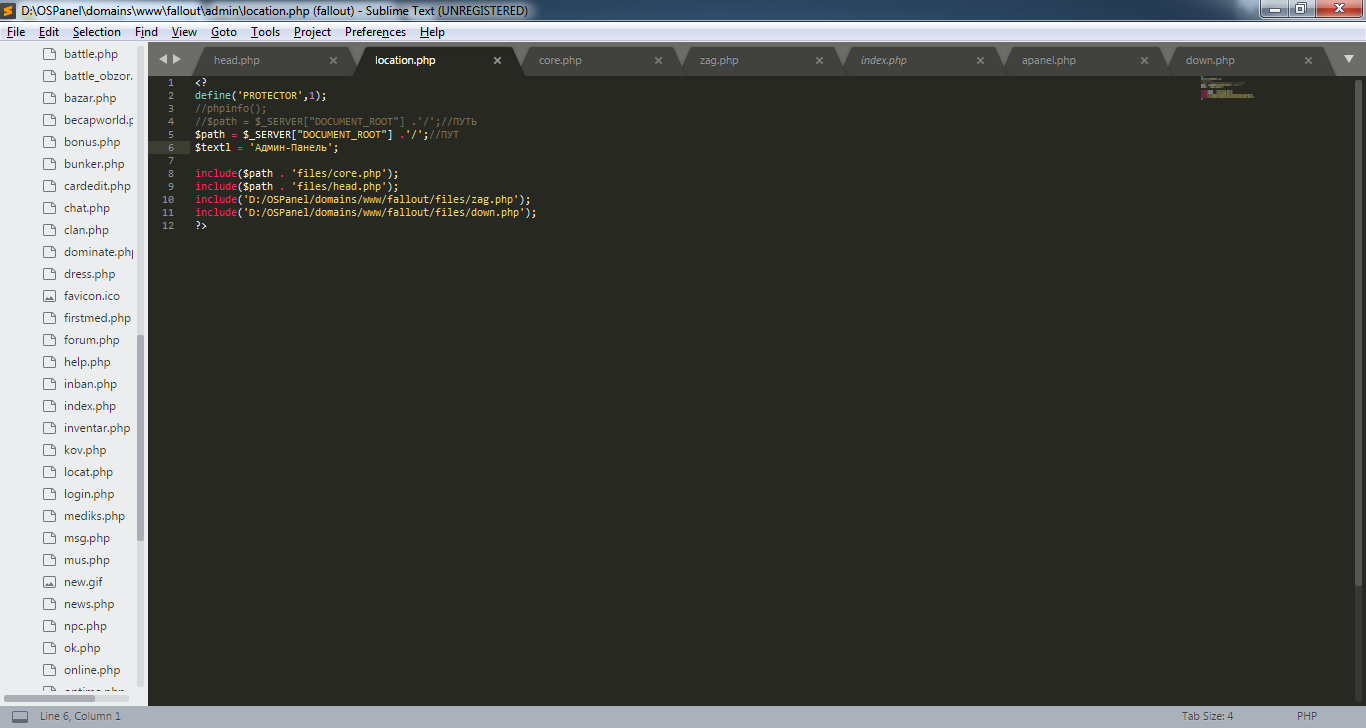Viewport: 1366px width, 728px height.
Task: Click the sidebar horizontal scrollbar
Action: click(49, 698)
